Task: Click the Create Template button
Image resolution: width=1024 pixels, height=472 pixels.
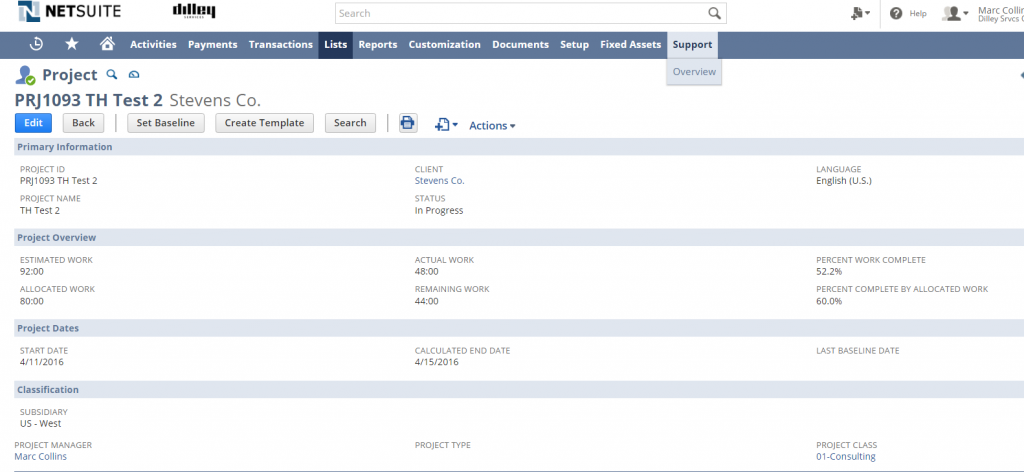Action: click(265, 123)
